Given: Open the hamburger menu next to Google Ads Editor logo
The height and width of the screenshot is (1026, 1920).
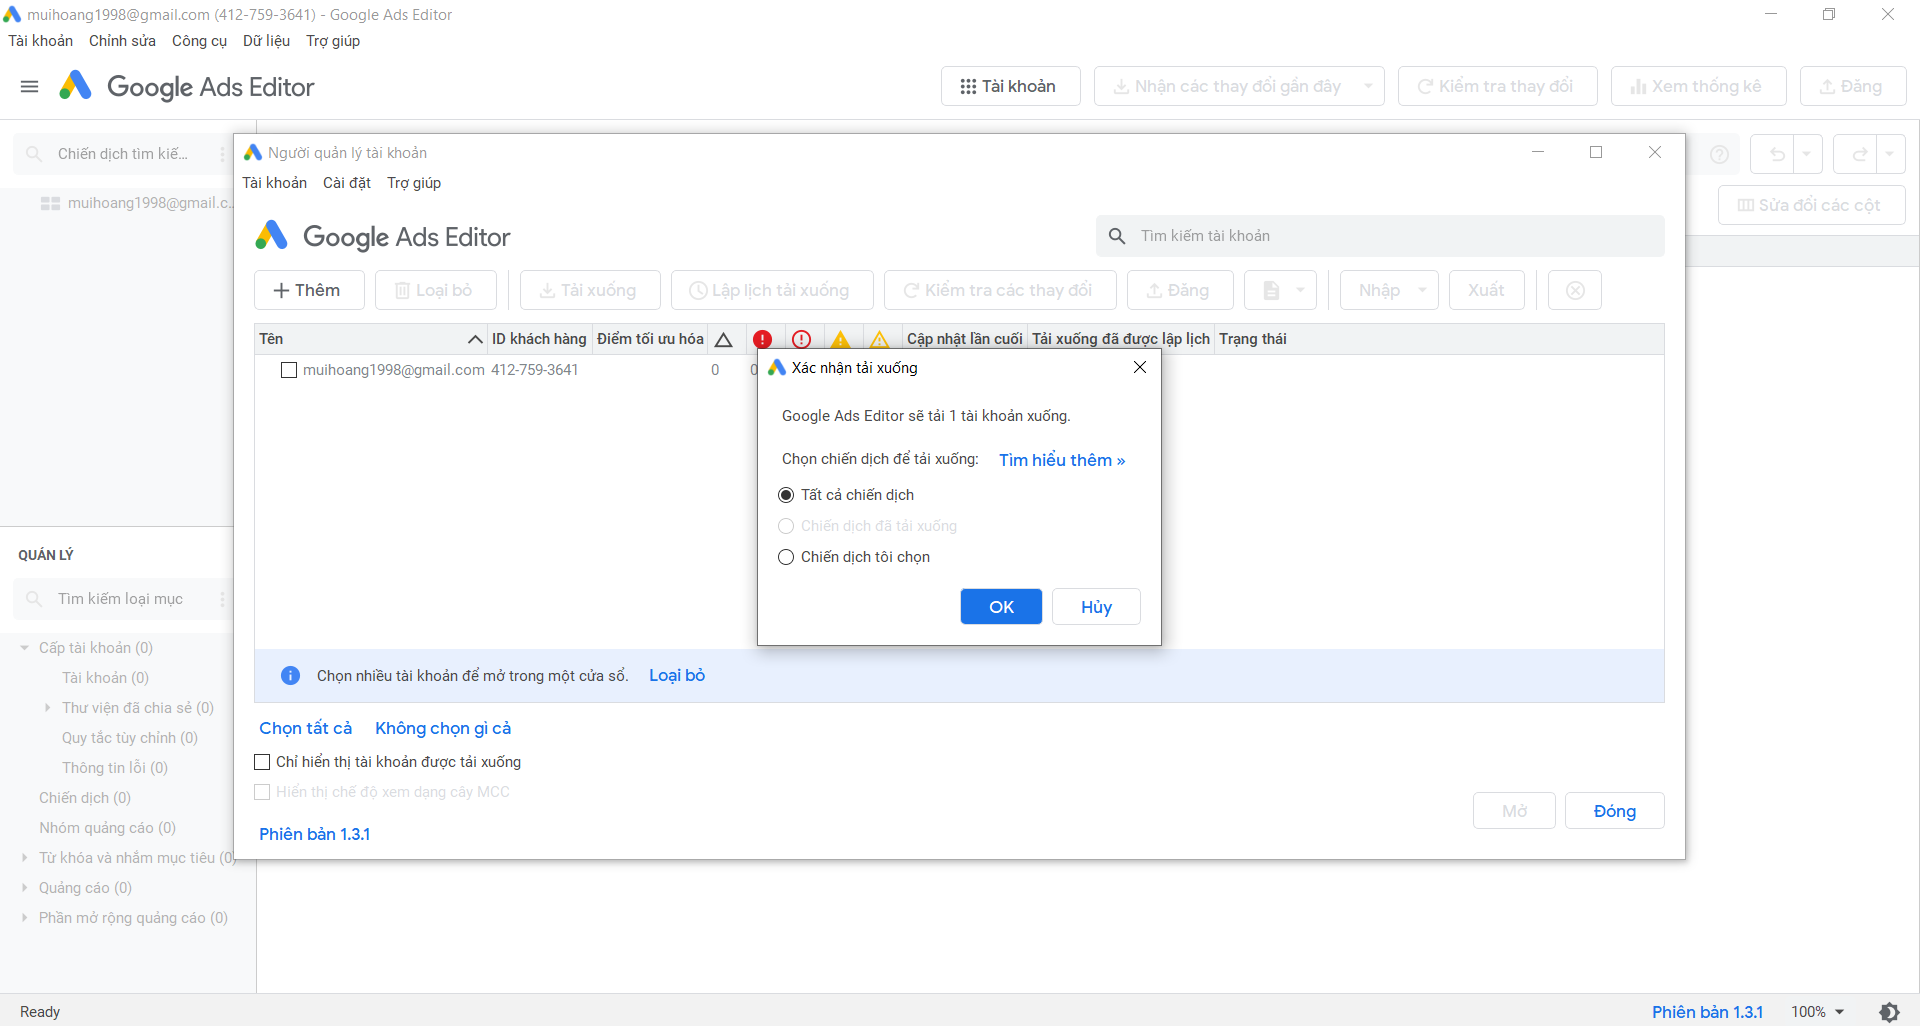Looking at the screenshot, I should coord(30,87).
